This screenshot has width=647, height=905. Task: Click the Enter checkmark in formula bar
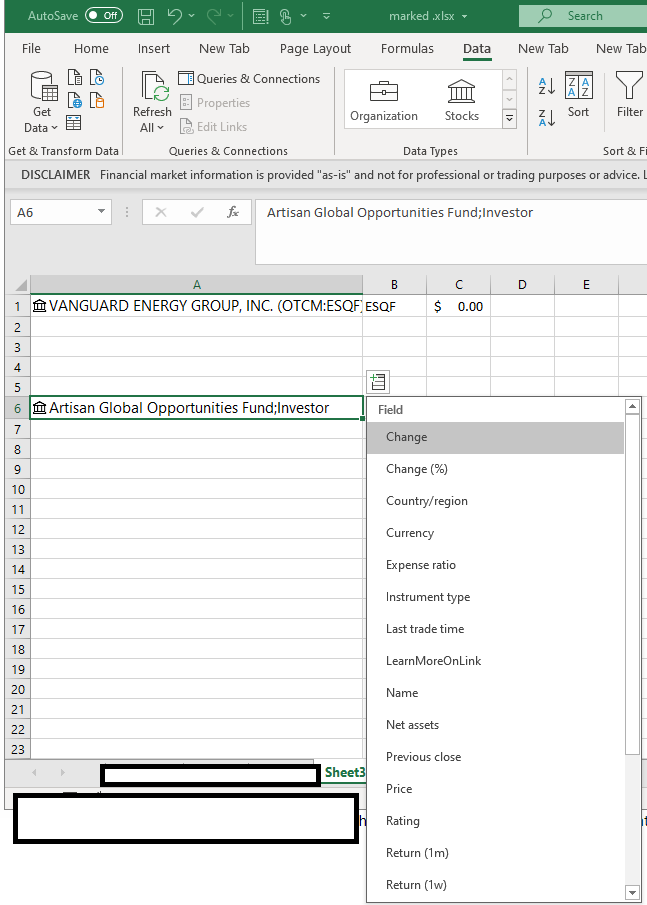click(197, 212)
